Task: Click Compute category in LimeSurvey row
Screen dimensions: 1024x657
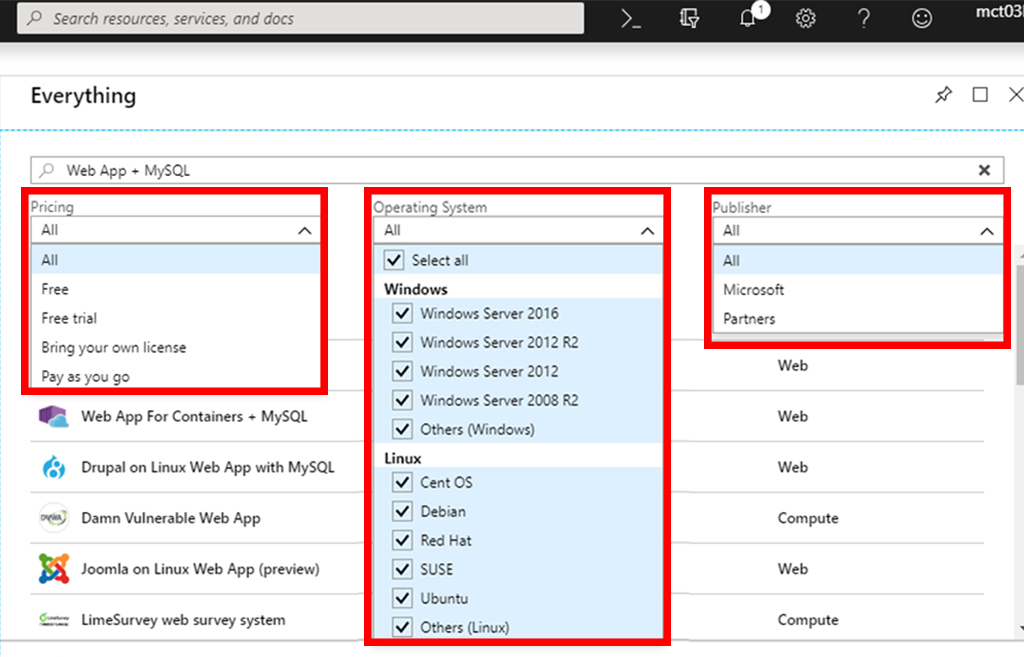Action: pyautogui.click(x=808, y=620)
